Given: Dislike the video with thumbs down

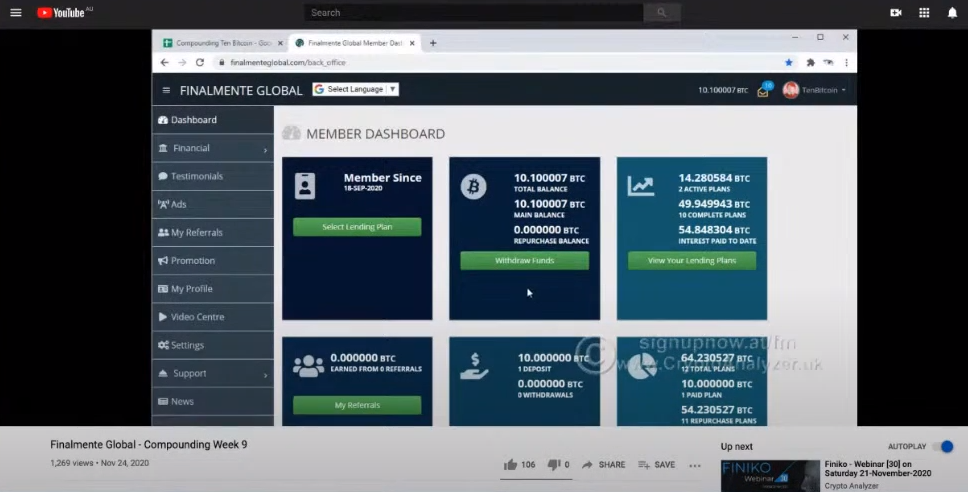Looking at the screenshot, I should coord(552,465).
